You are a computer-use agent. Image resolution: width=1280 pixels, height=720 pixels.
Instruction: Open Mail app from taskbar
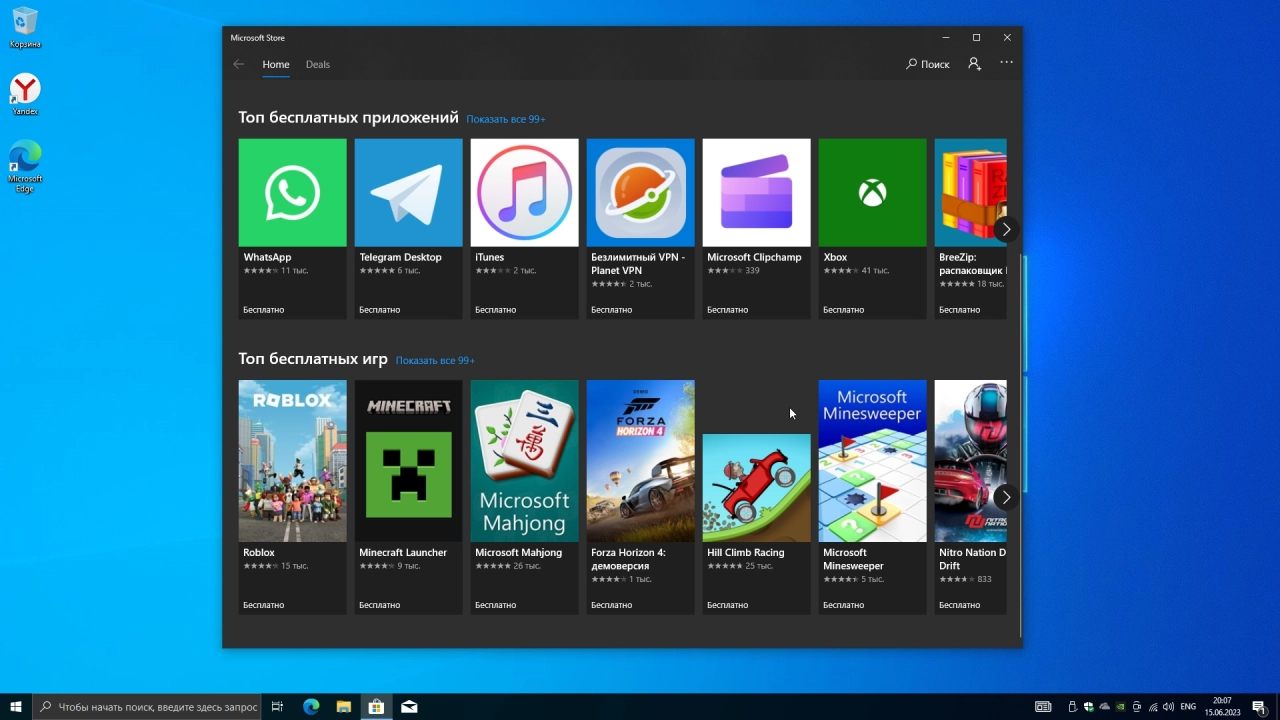[409, 707]
